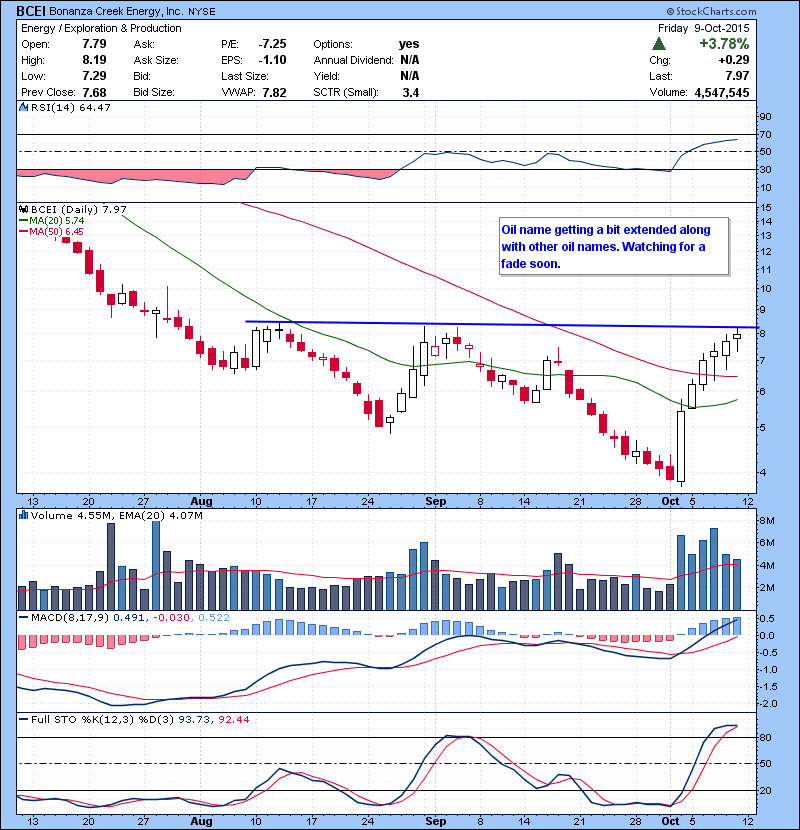Image resolution: width=800 pixels, height=830 pixels.
Task: Click the MACD(8,17,9) label
Action: [70, 617]
